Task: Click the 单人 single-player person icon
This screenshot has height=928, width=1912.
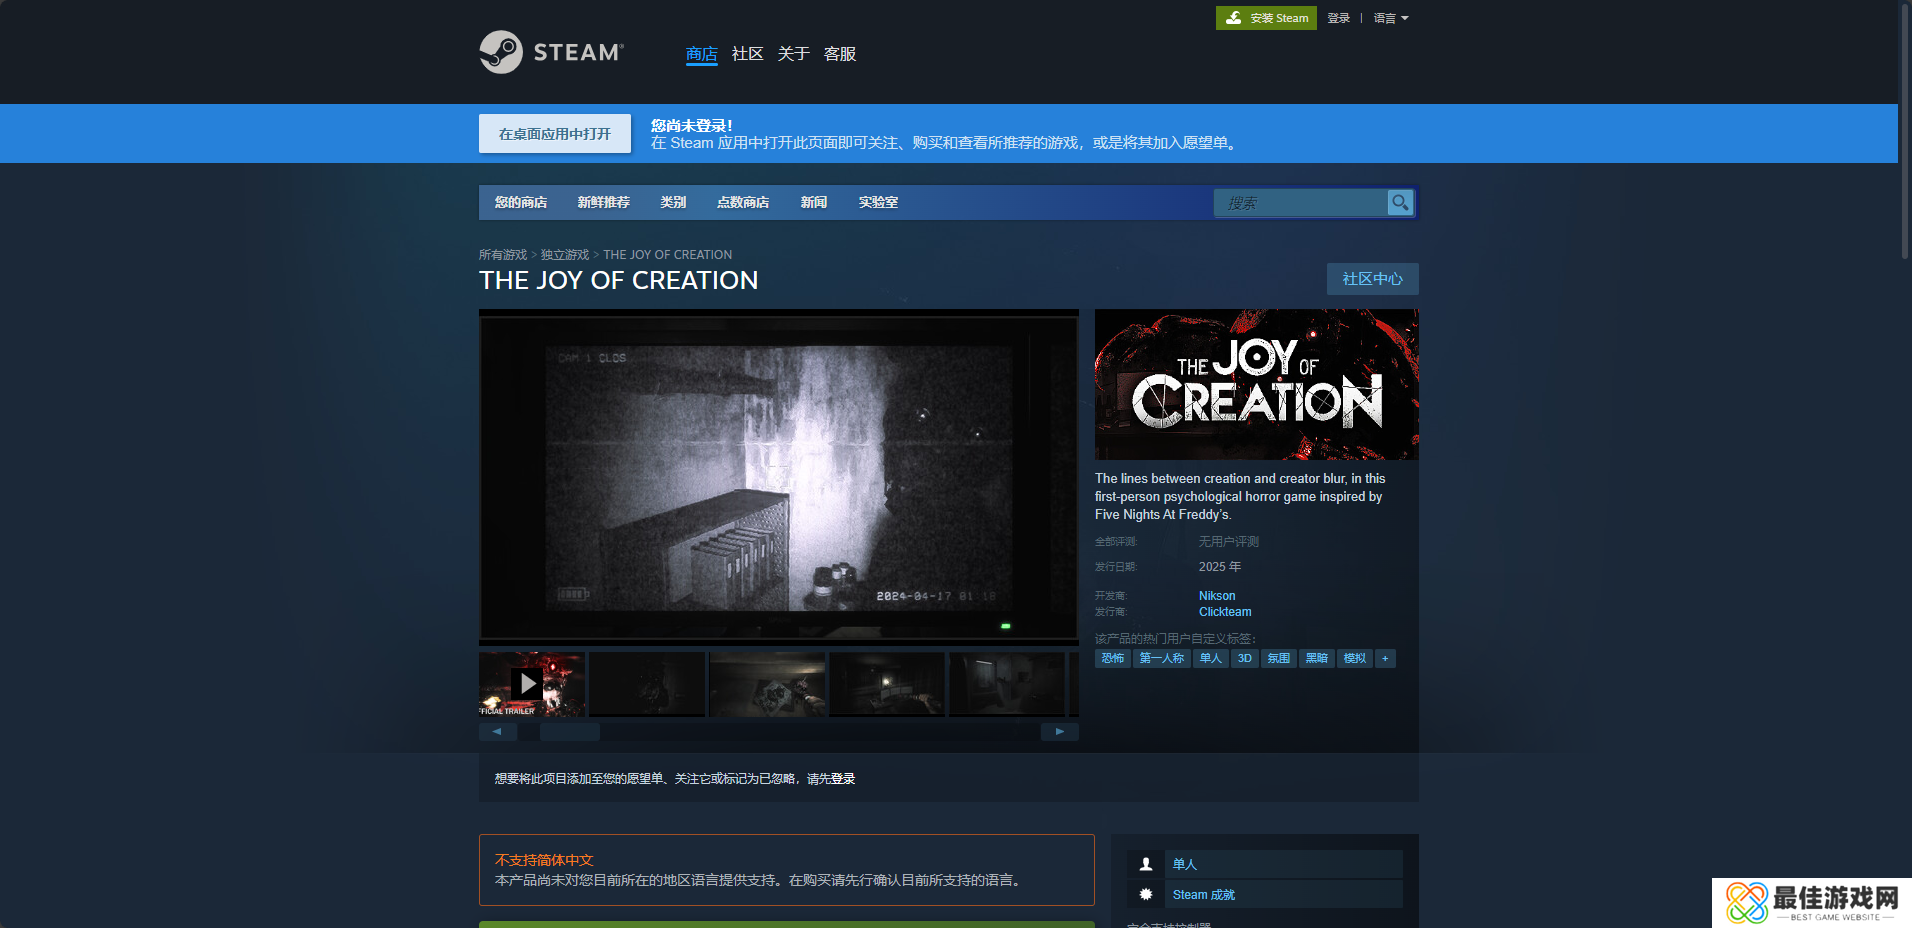Action: coord(1146,864)
